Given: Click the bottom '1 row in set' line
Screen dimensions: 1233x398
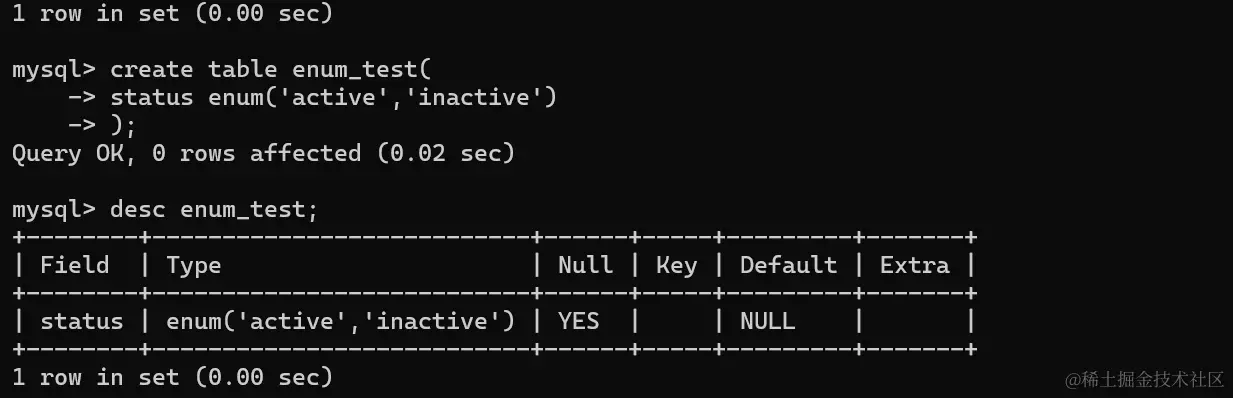Looking at the screenshot, I should coord(172,377).
